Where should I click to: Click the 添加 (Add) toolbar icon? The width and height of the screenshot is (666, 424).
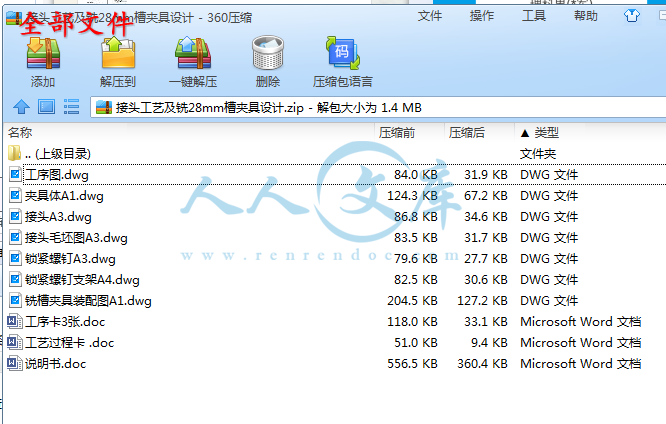pos(43,54)
